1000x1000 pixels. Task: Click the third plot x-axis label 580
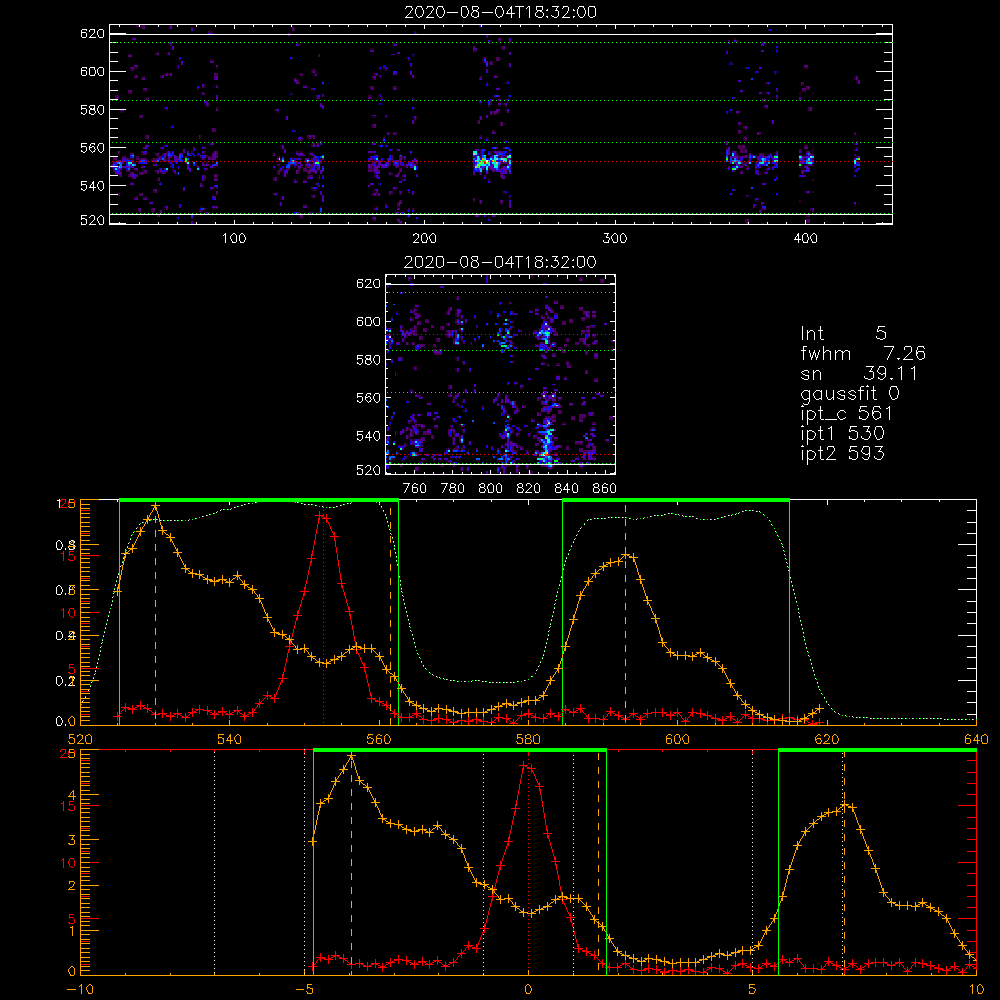(528, 740)
